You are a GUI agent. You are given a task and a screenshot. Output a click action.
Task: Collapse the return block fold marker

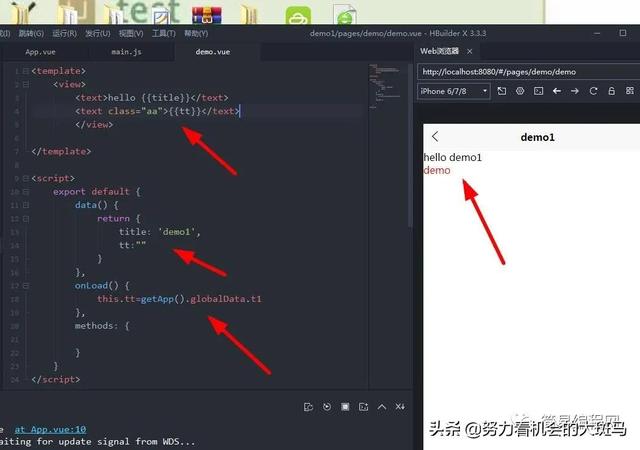point(26,219)
